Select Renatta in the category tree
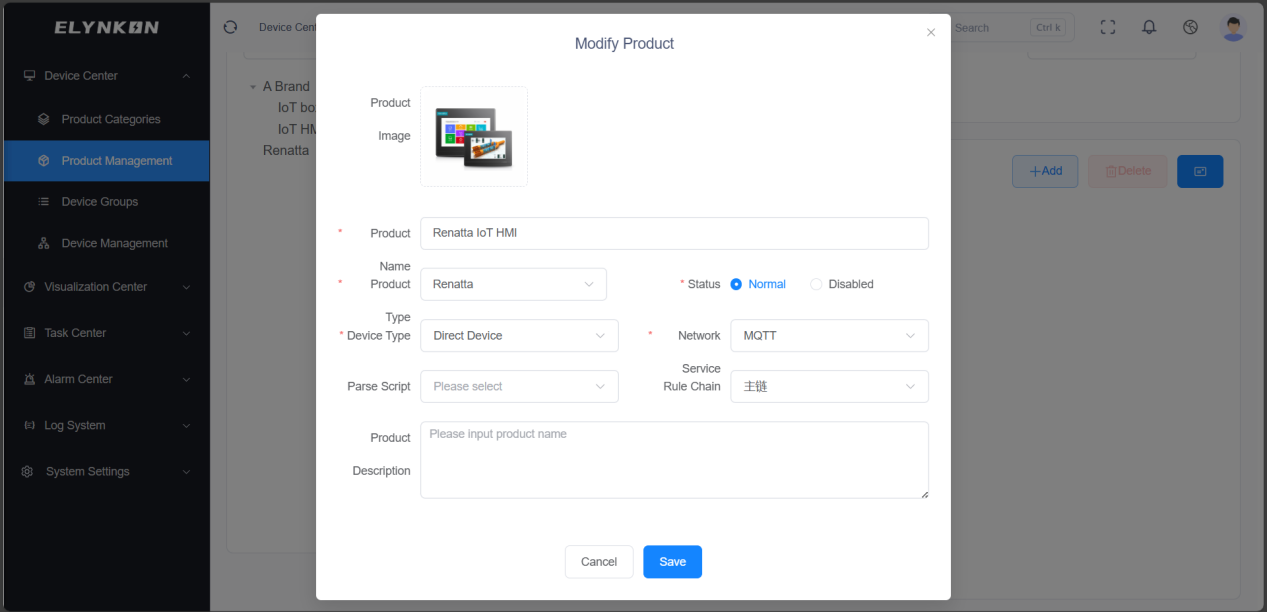Image resolution: width=1267 pixels, height=612 pixels. [286, 150]
